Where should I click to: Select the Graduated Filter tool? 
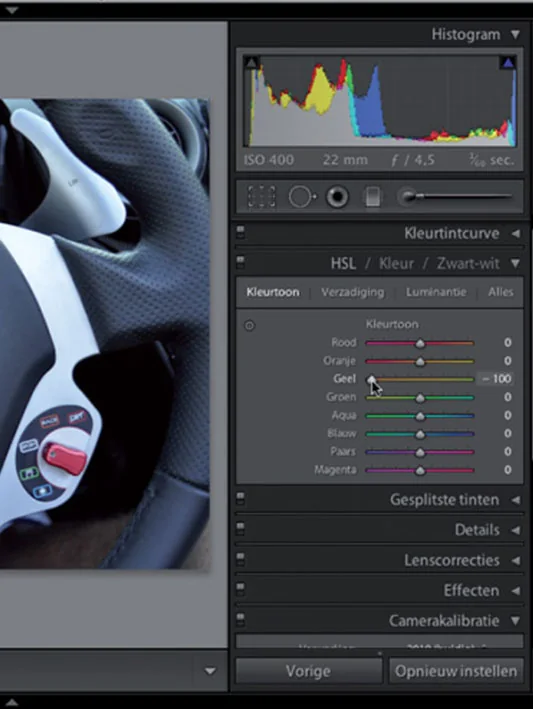[373, 197]
